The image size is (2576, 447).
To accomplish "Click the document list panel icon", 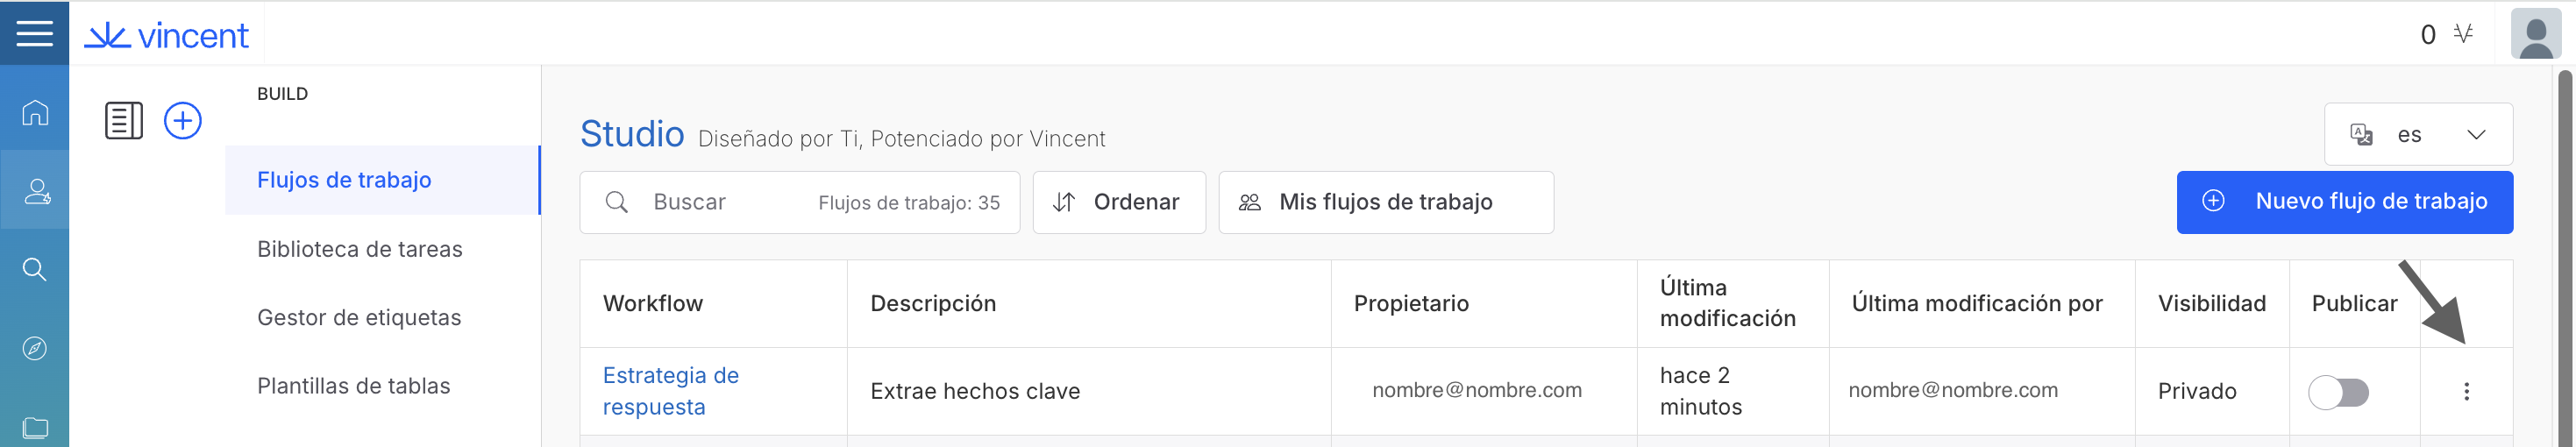I will pyautogui.click(x=124, y=121).
